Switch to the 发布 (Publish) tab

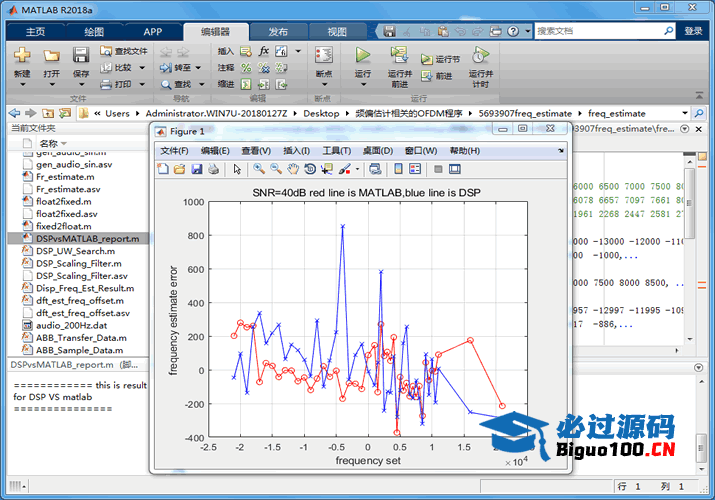(278, 31)
